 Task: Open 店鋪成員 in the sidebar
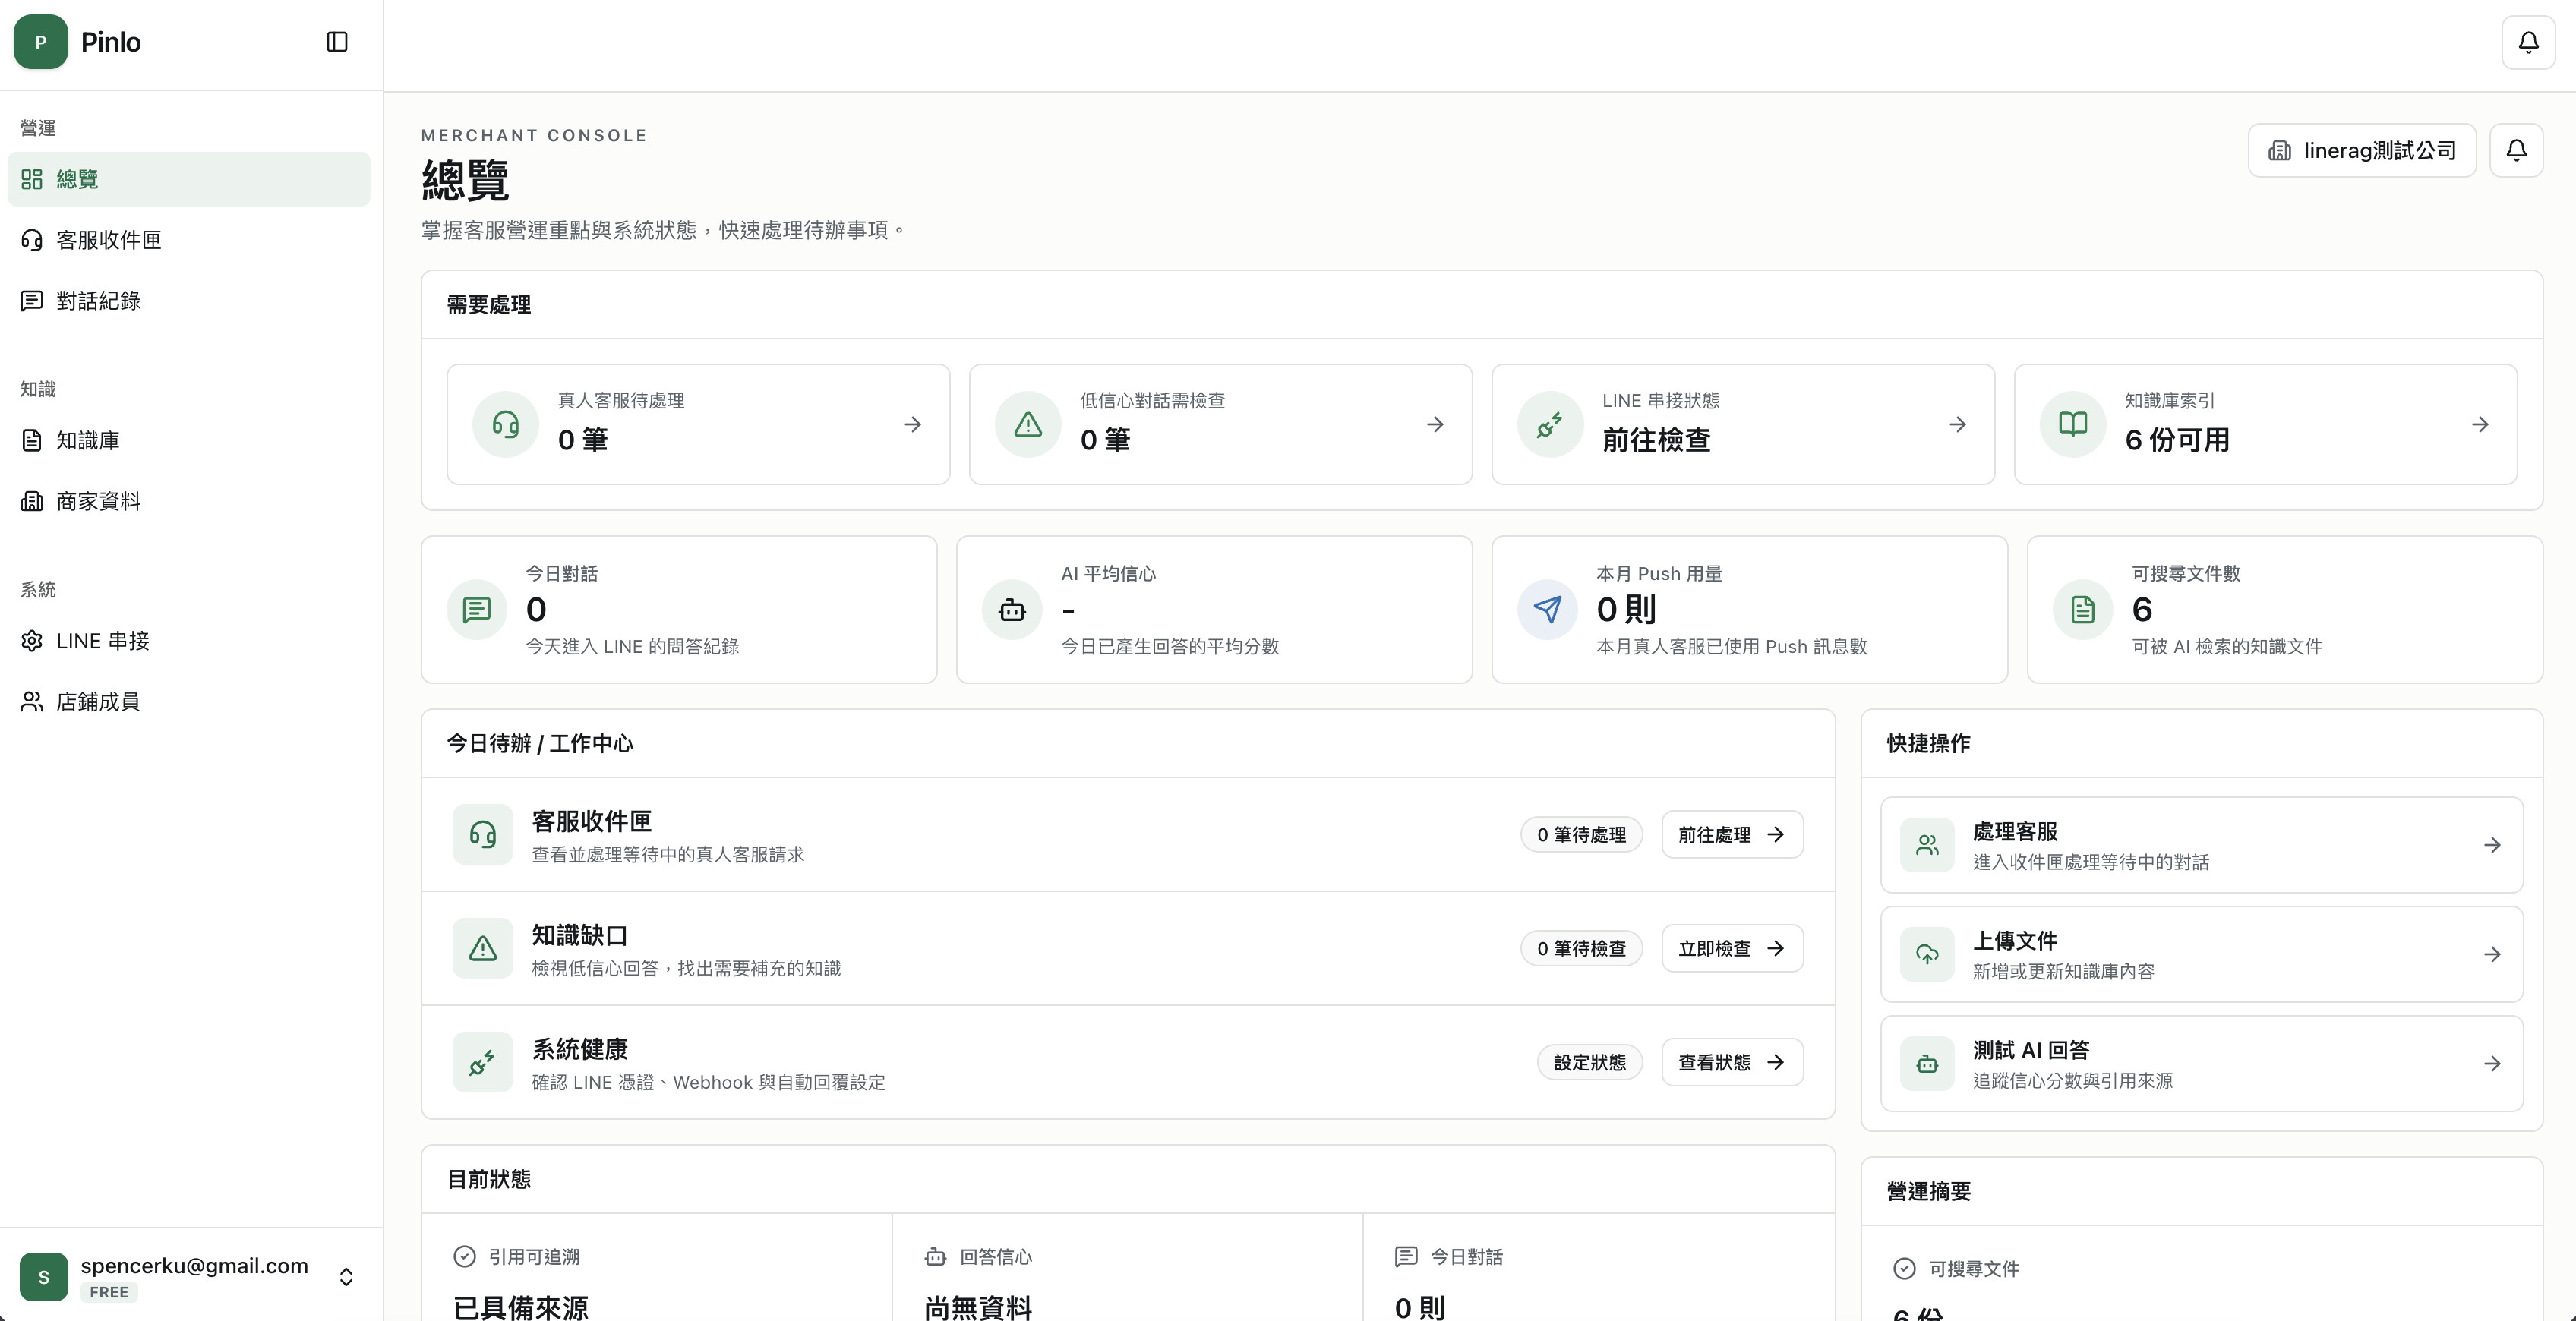coord(189,702)
